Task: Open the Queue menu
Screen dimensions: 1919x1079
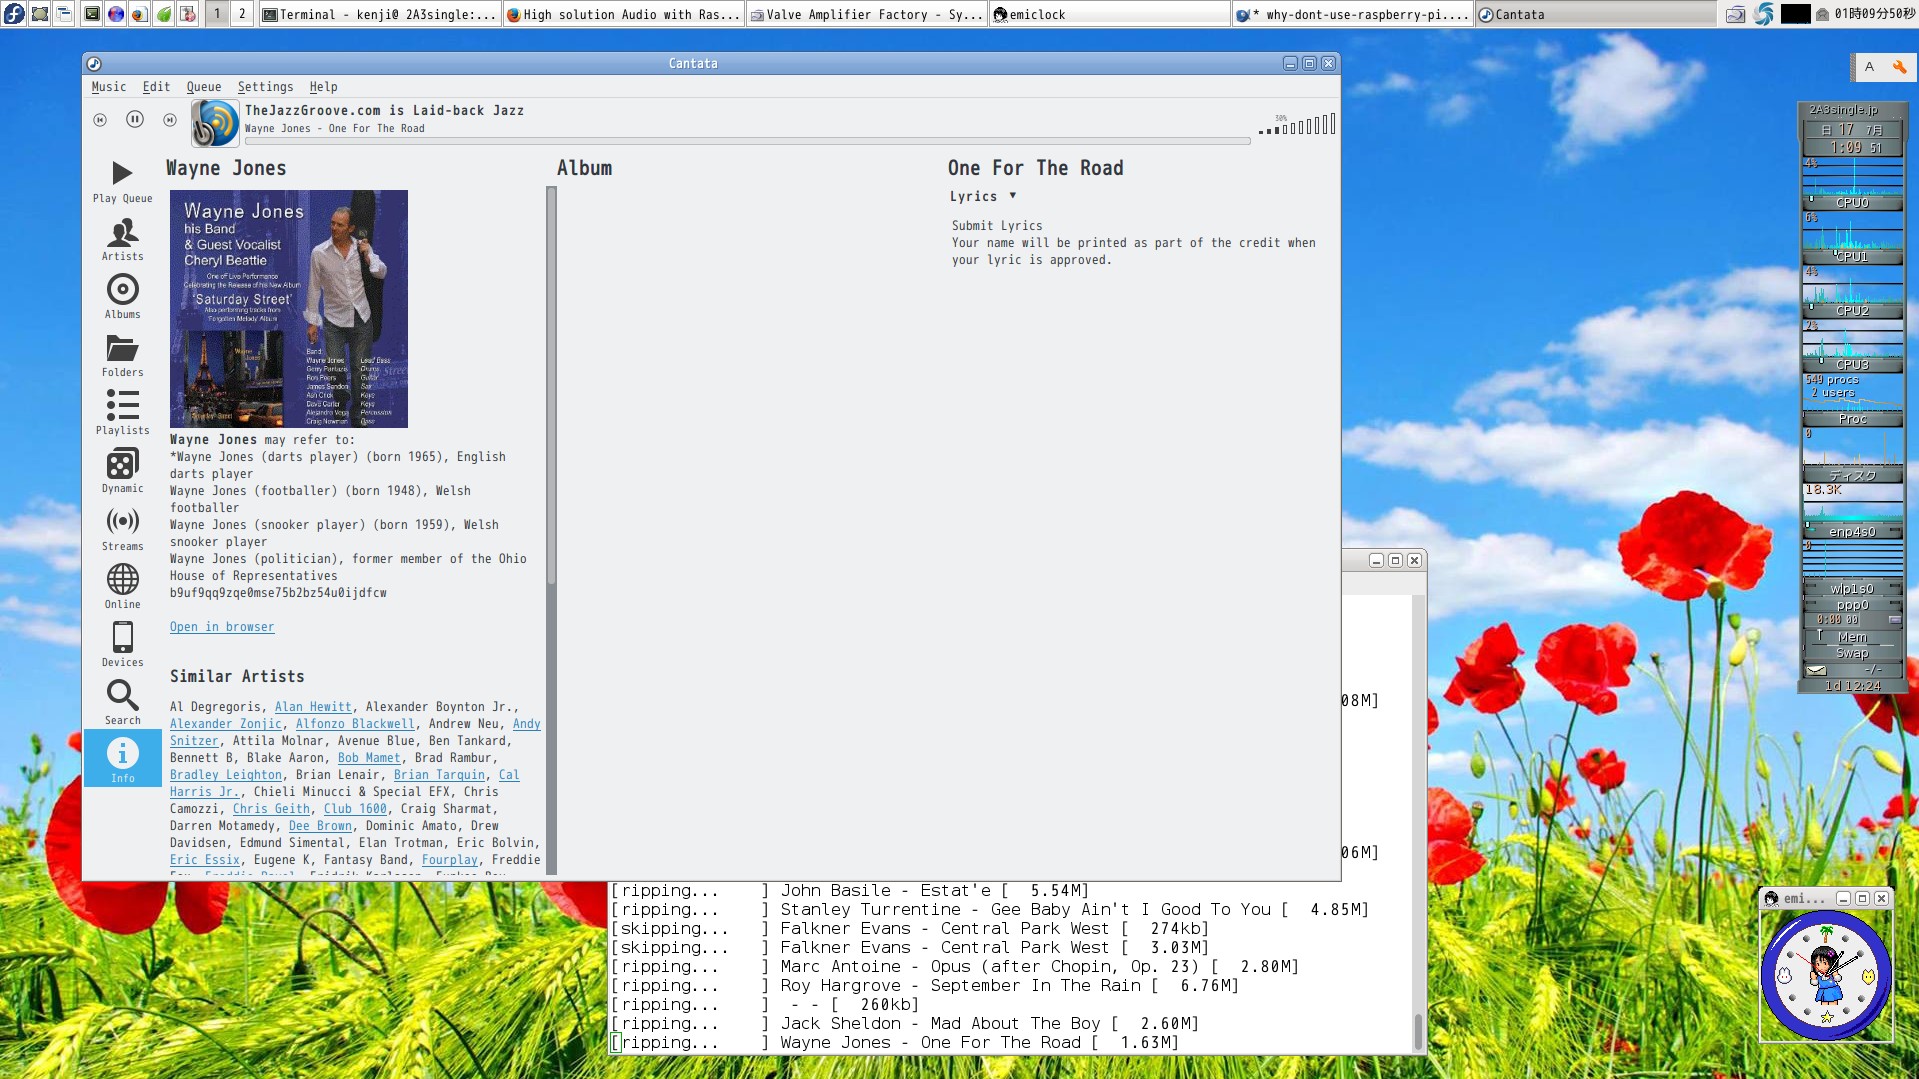Action: pos(203,87)
